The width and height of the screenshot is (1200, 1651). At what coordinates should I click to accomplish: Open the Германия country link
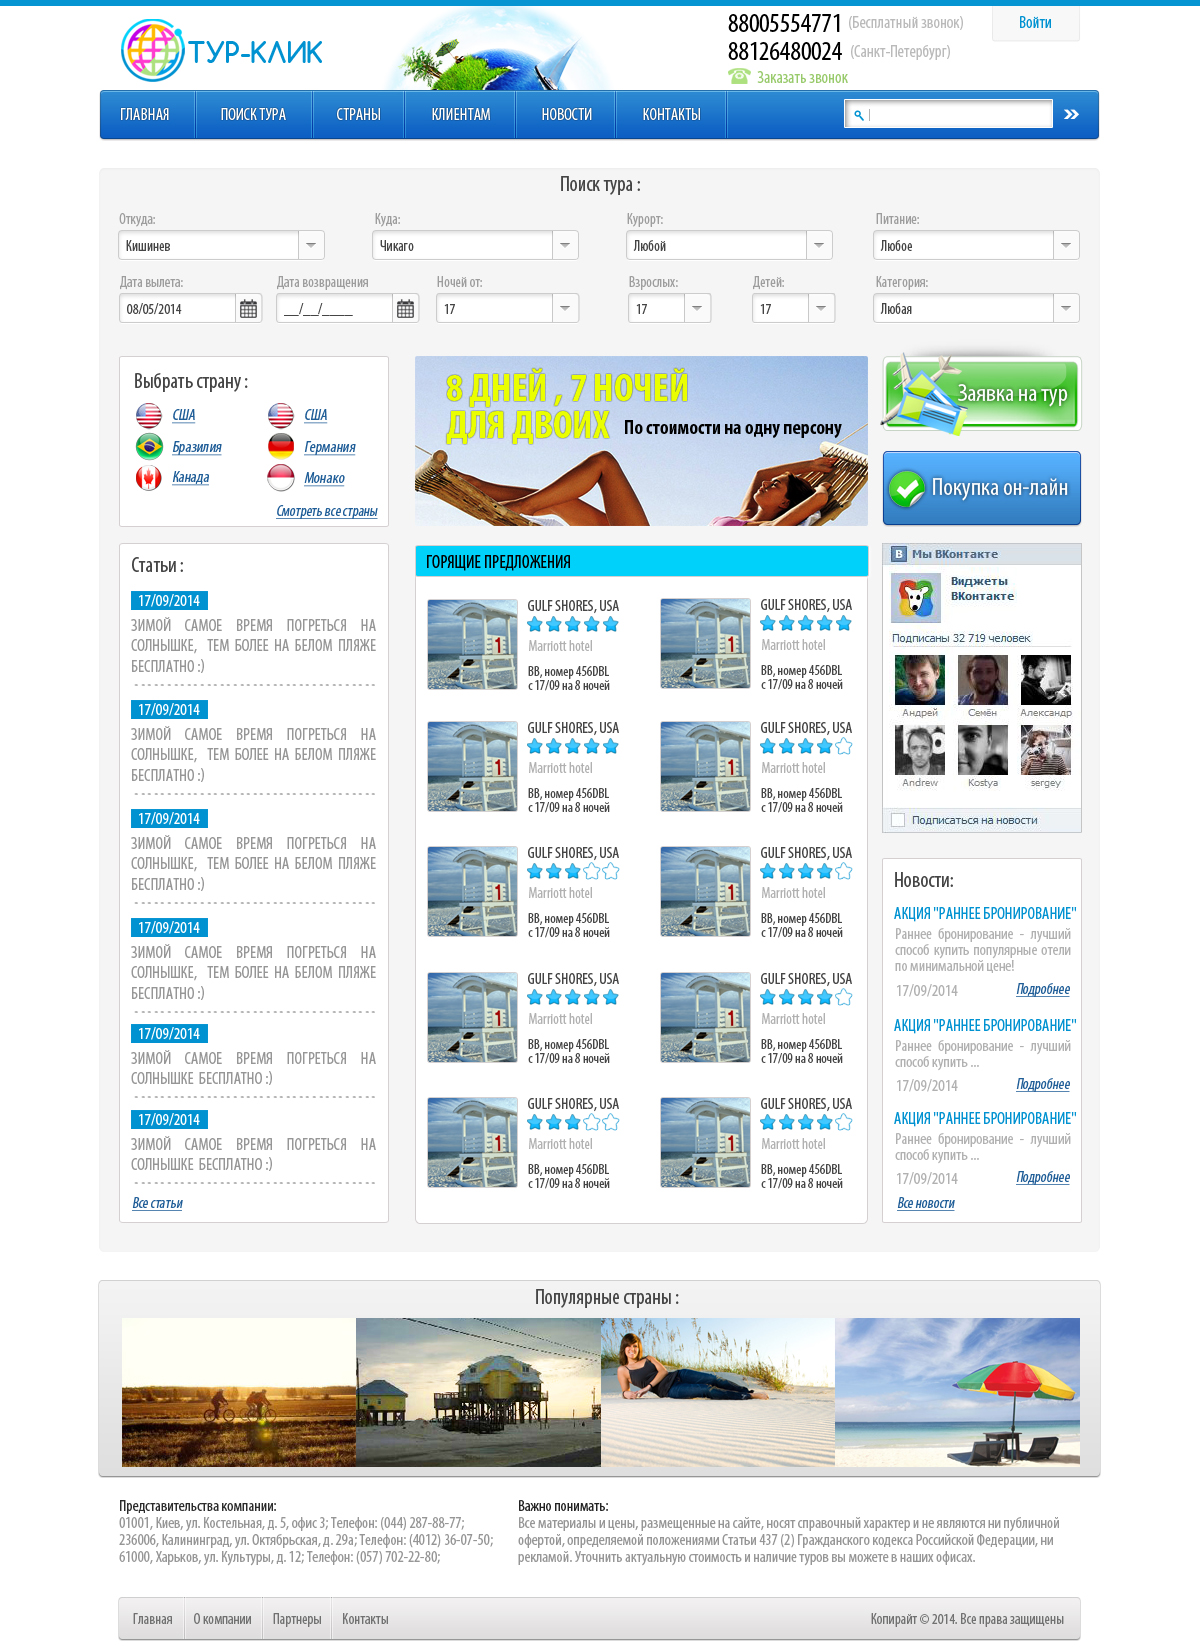(x=330, y=447)
